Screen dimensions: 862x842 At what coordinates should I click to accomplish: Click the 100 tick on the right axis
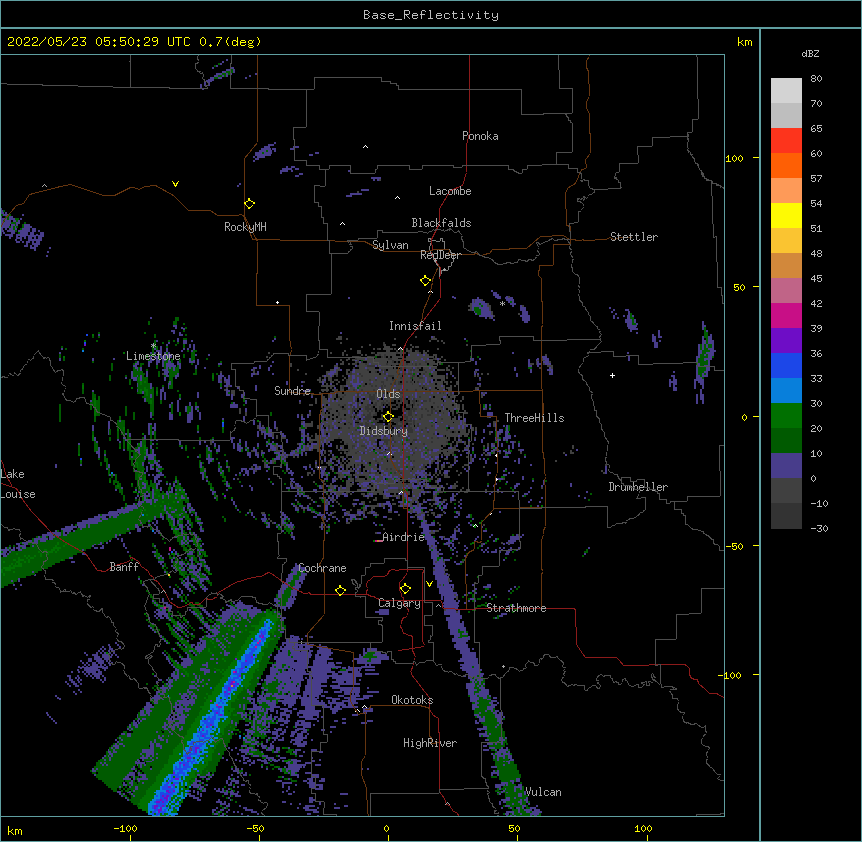click(734, 158)
